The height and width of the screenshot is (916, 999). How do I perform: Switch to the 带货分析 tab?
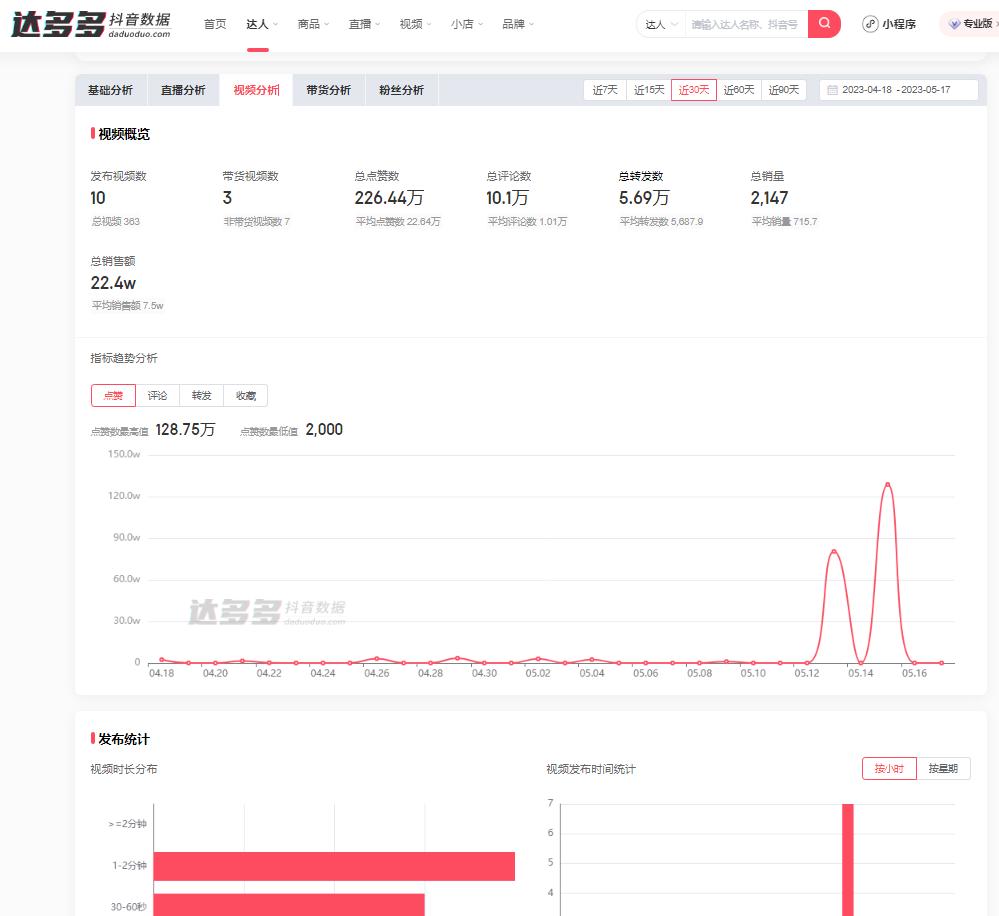tap(329, 90)
